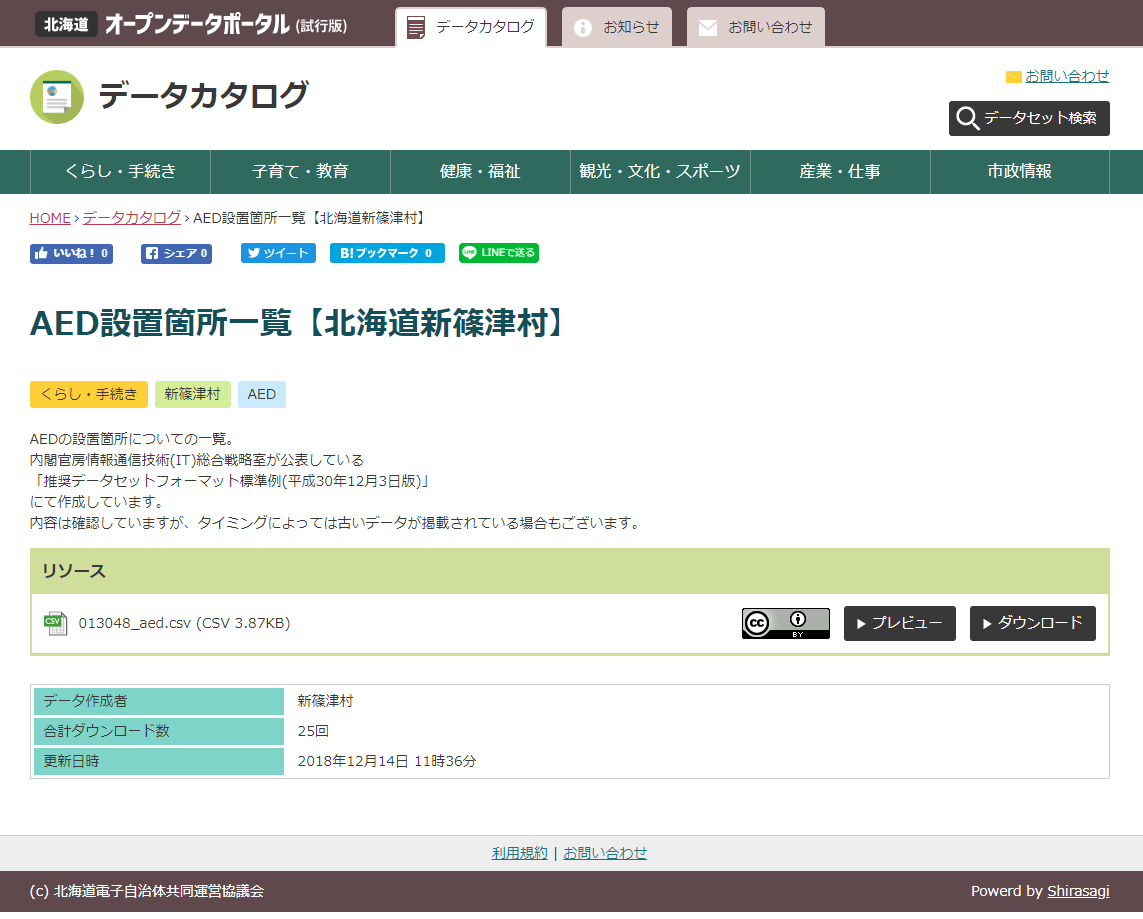Image resolution: width=1143 pixels, height=919 pixels.
Task: Visit the Shirasagi link in footer
Action: click(x=1078, y=891)
